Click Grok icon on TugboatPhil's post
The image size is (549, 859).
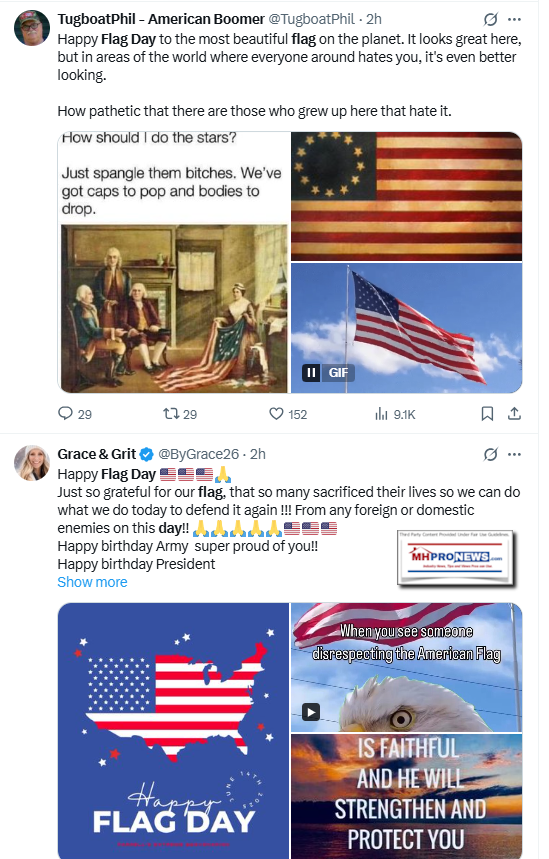pos(490,20)
